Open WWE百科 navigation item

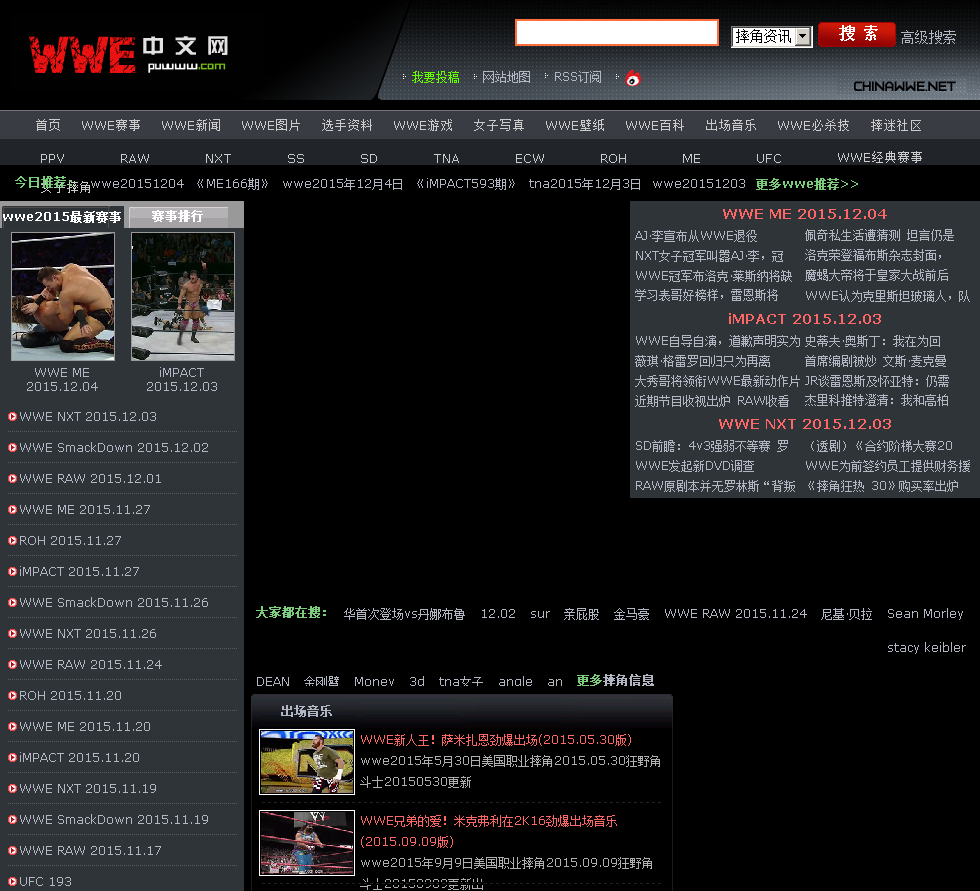[x=655, y=126]
